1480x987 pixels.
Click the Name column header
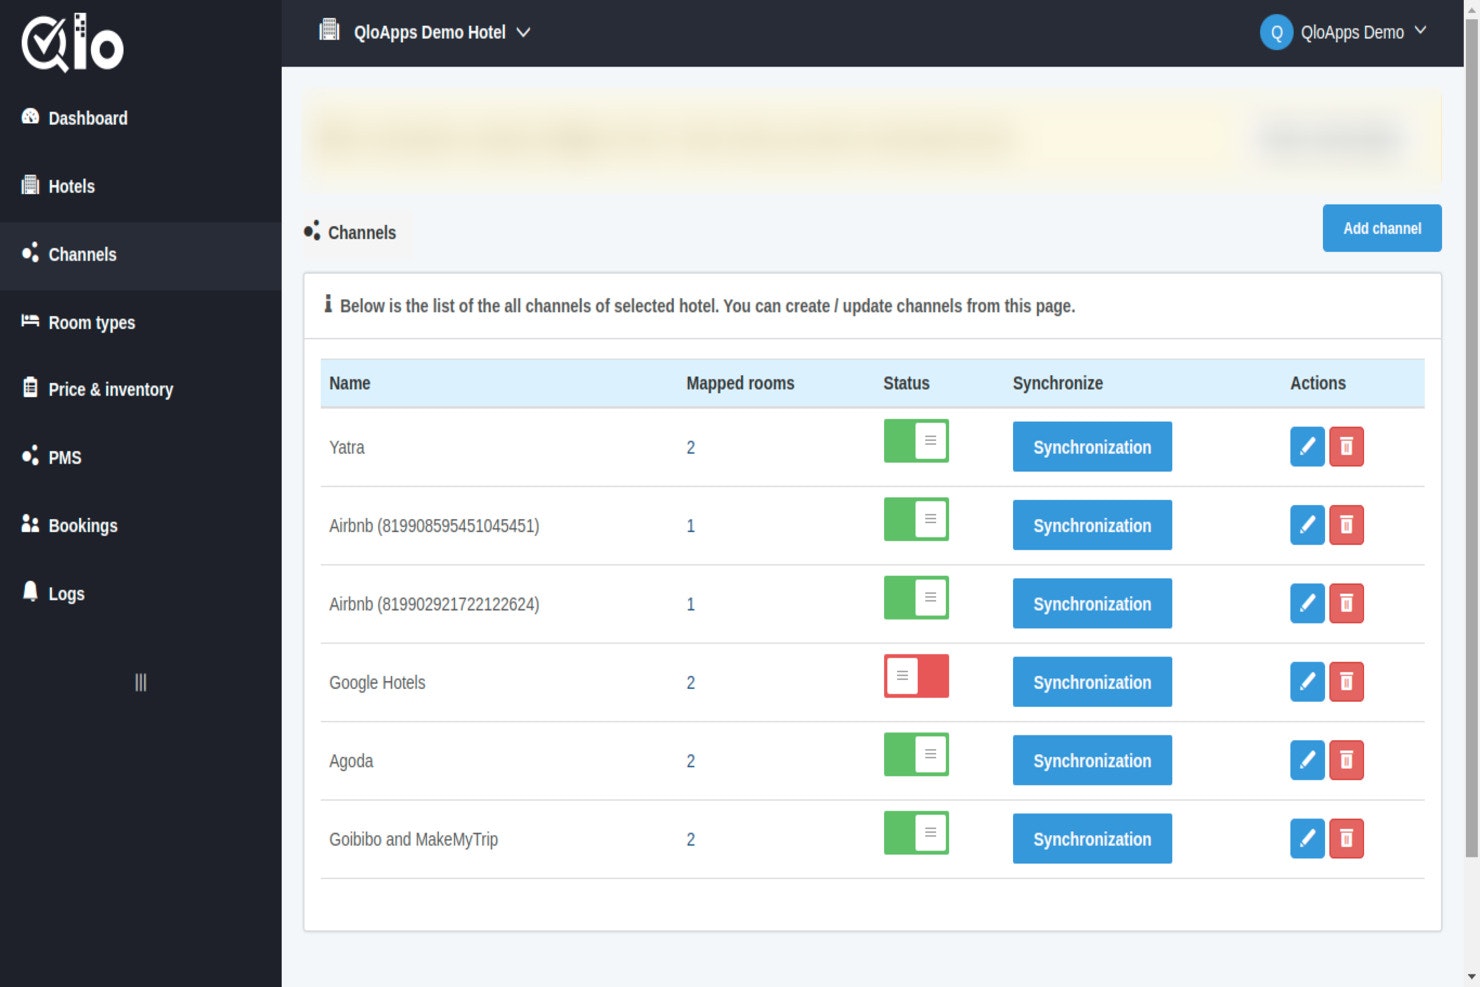tap(350, 383)
